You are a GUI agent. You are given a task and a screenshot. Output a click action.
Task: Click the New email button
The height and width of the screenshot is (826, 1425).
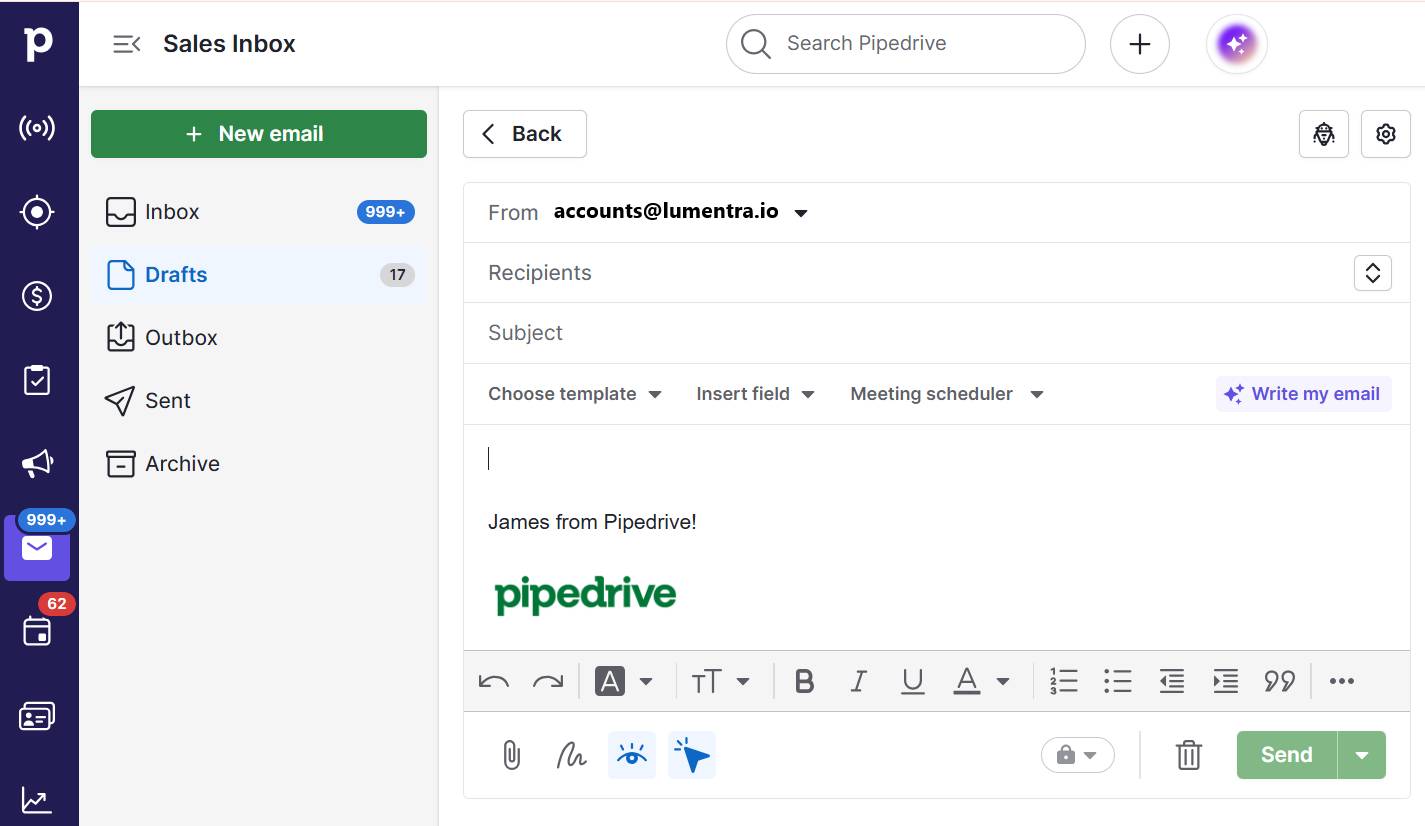(x=259, y=134)
